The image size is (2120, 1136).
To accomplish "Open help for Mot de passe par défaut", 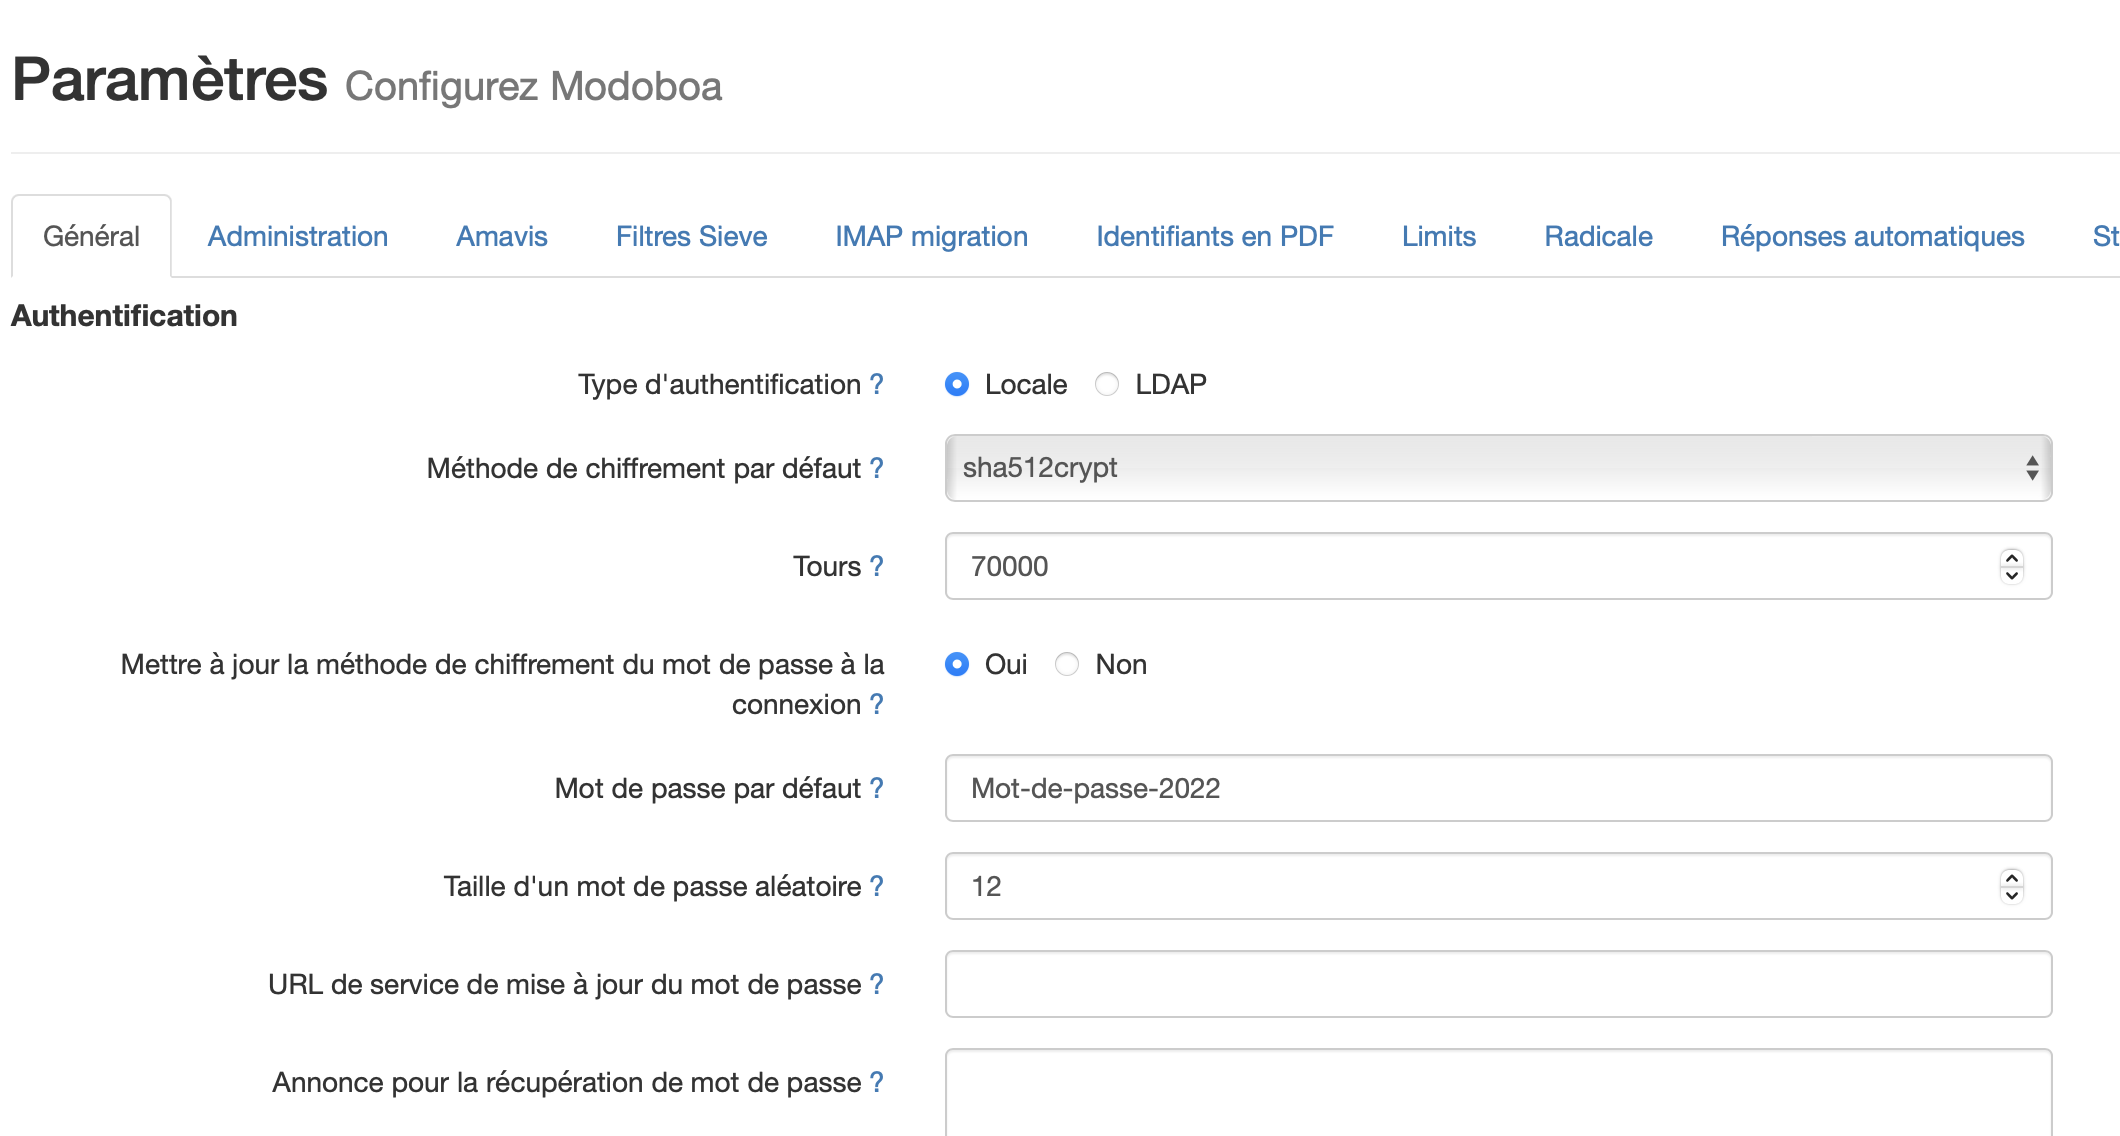I will tap(876, 788).
